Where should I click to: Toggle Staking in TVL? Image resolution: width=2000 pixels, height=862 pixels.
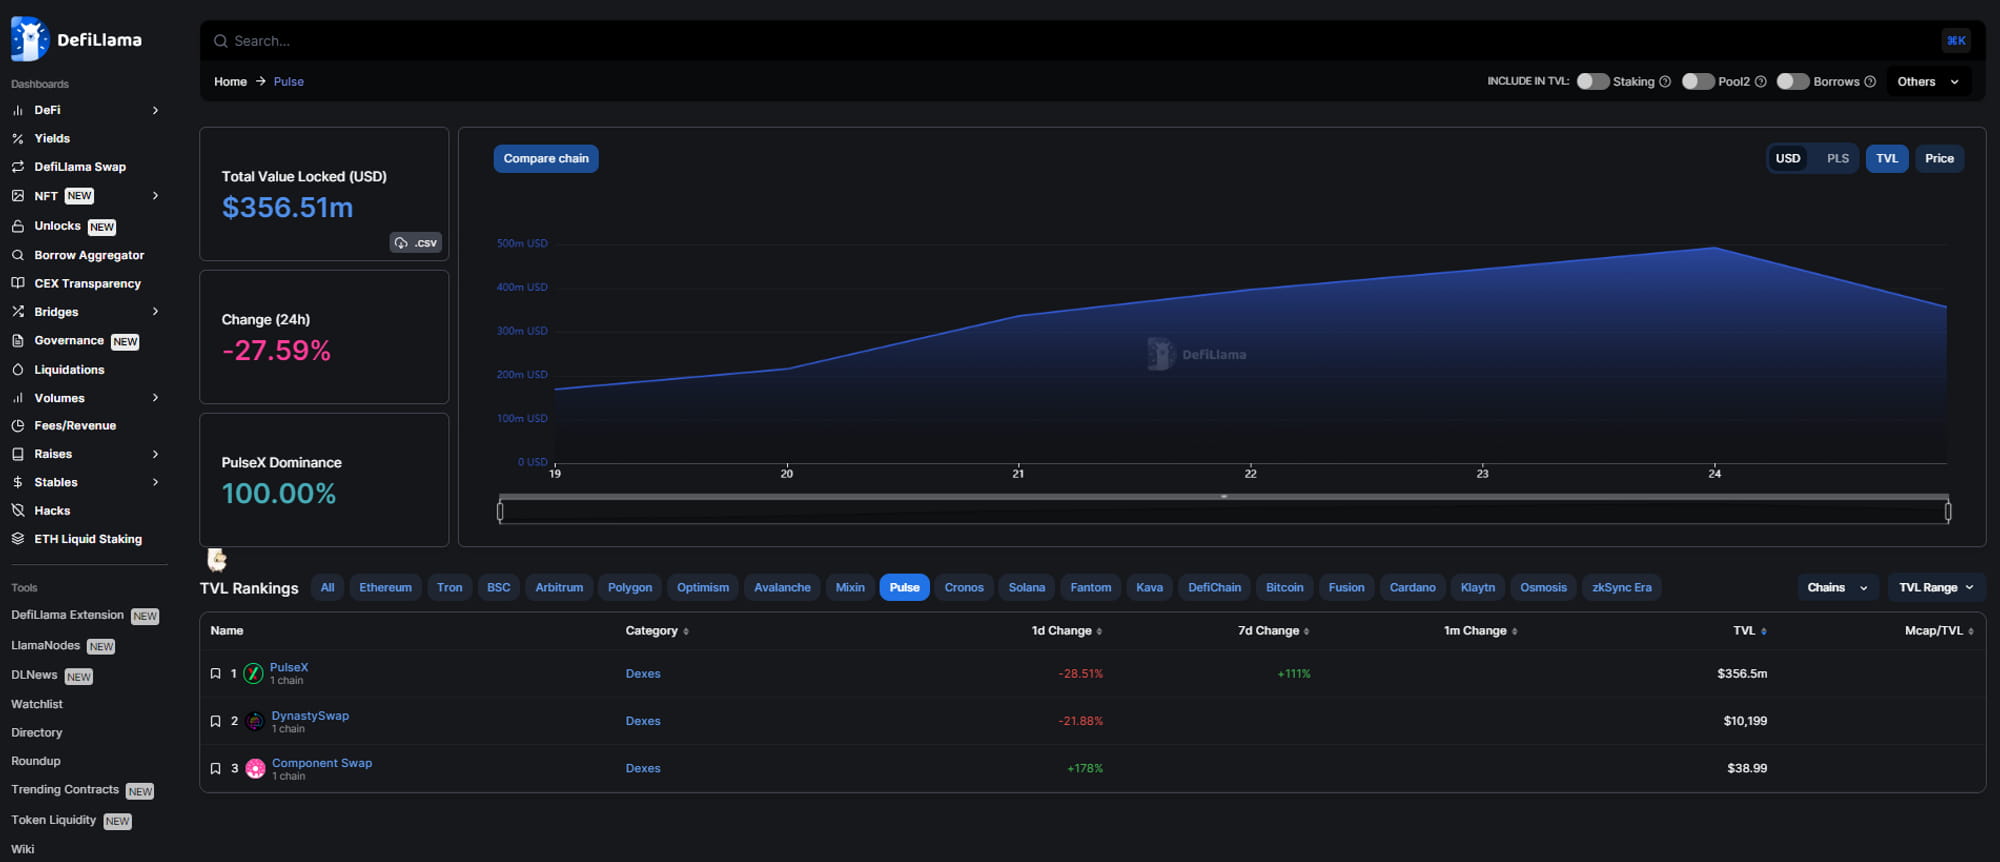click(x=1593, y=82)
